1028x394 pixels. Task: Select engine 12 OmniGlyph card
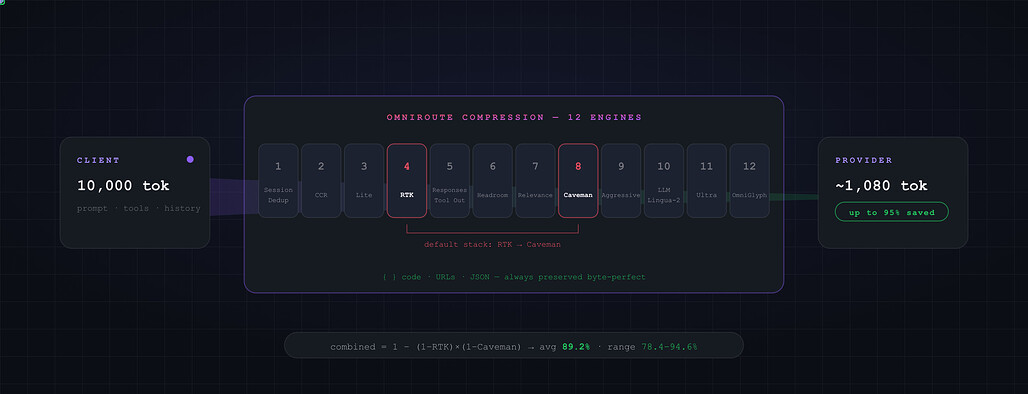[749, 180]
